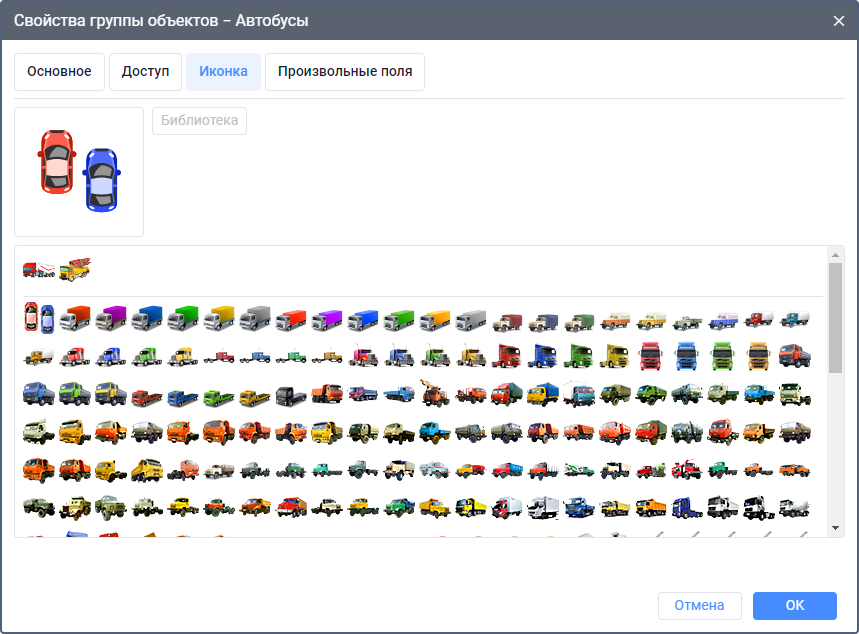The image size is (859, 634).
Task: Select the maroon tarp-covered old truck icon
Action: click(x=507, y=322)
